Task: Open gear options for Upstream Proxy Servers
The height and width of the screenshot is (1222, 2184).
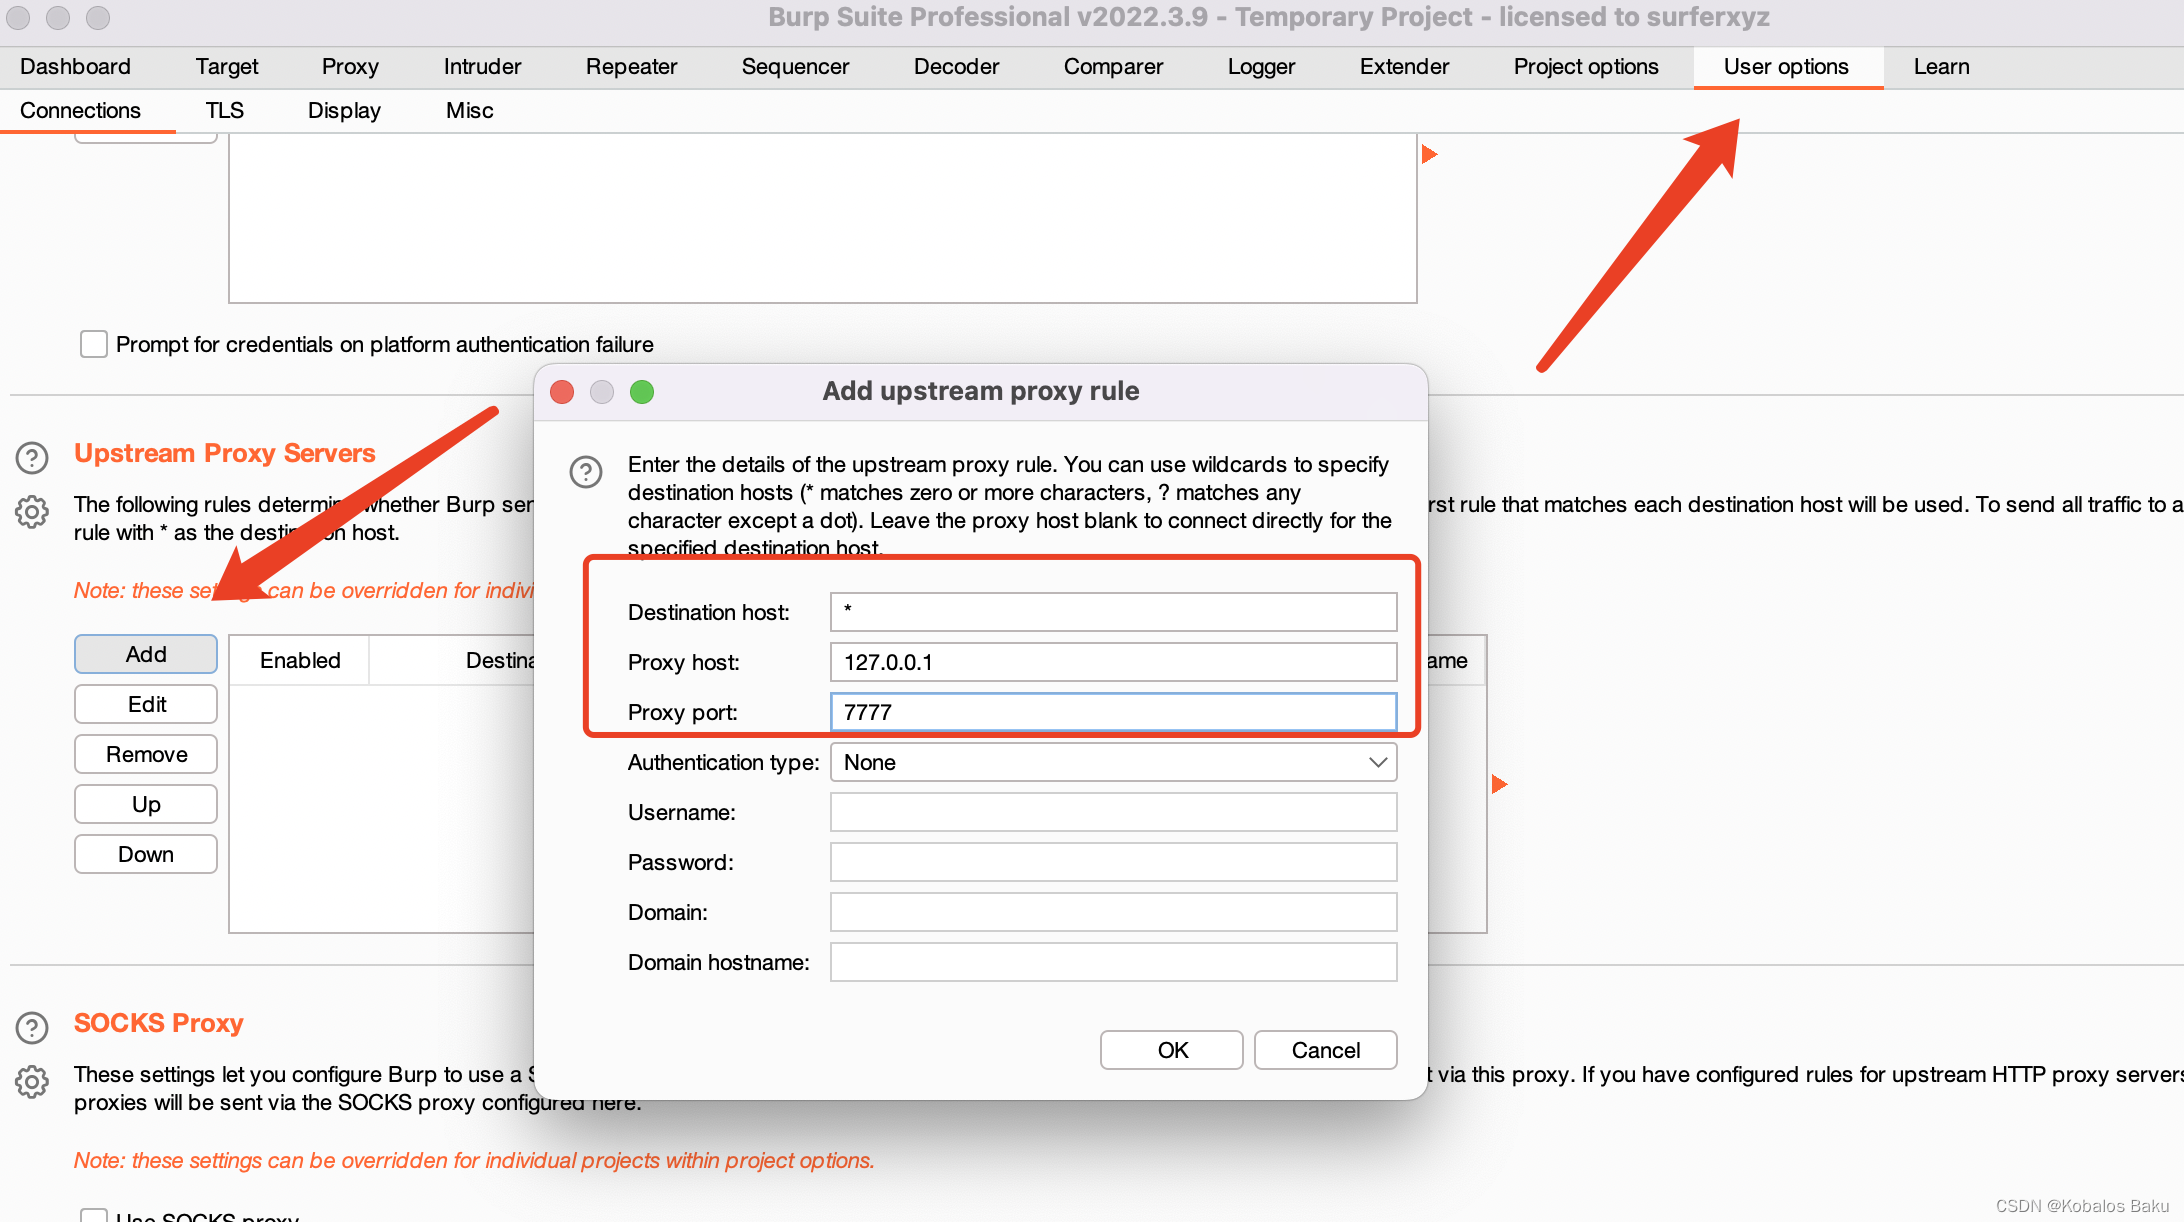Action: coord(32,512)
